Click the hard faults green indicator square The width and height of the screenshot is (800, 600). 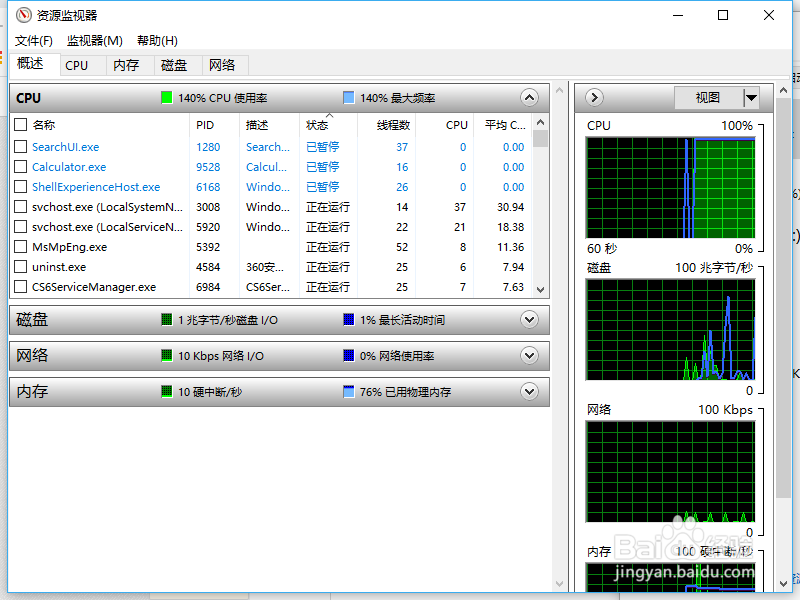click(166, 392)
